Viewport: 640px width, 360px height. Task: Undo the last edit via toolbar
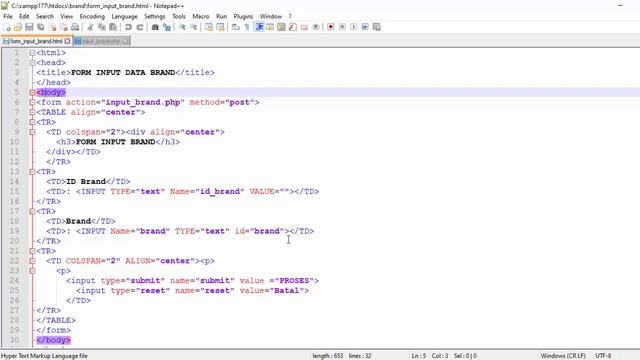point(128,27)
